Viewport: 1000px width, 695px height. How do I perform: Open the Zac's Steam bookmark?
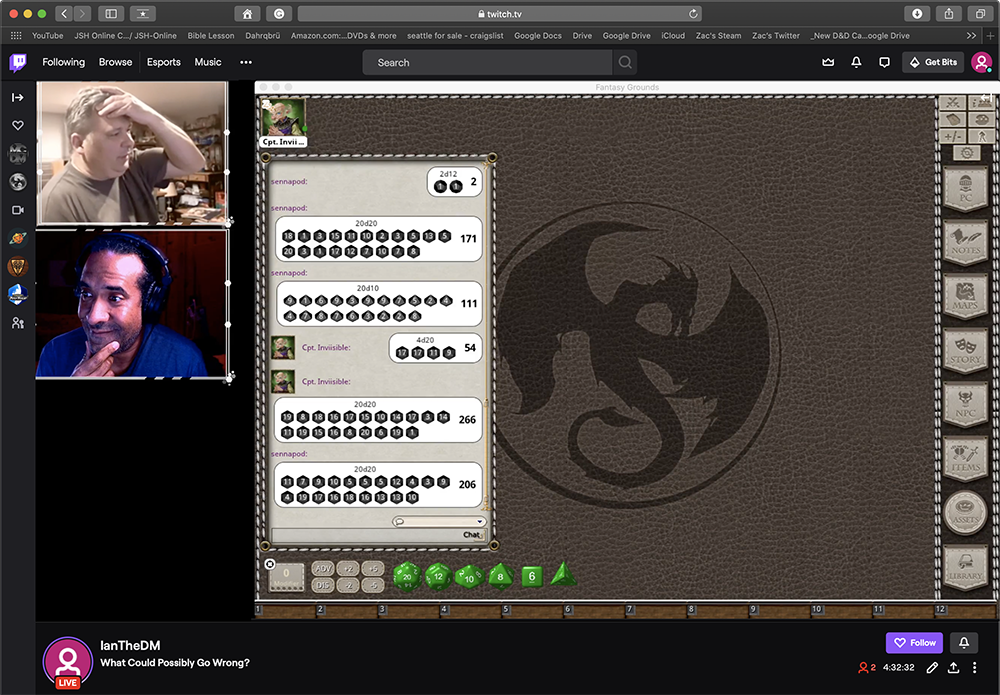coord(718,36)
